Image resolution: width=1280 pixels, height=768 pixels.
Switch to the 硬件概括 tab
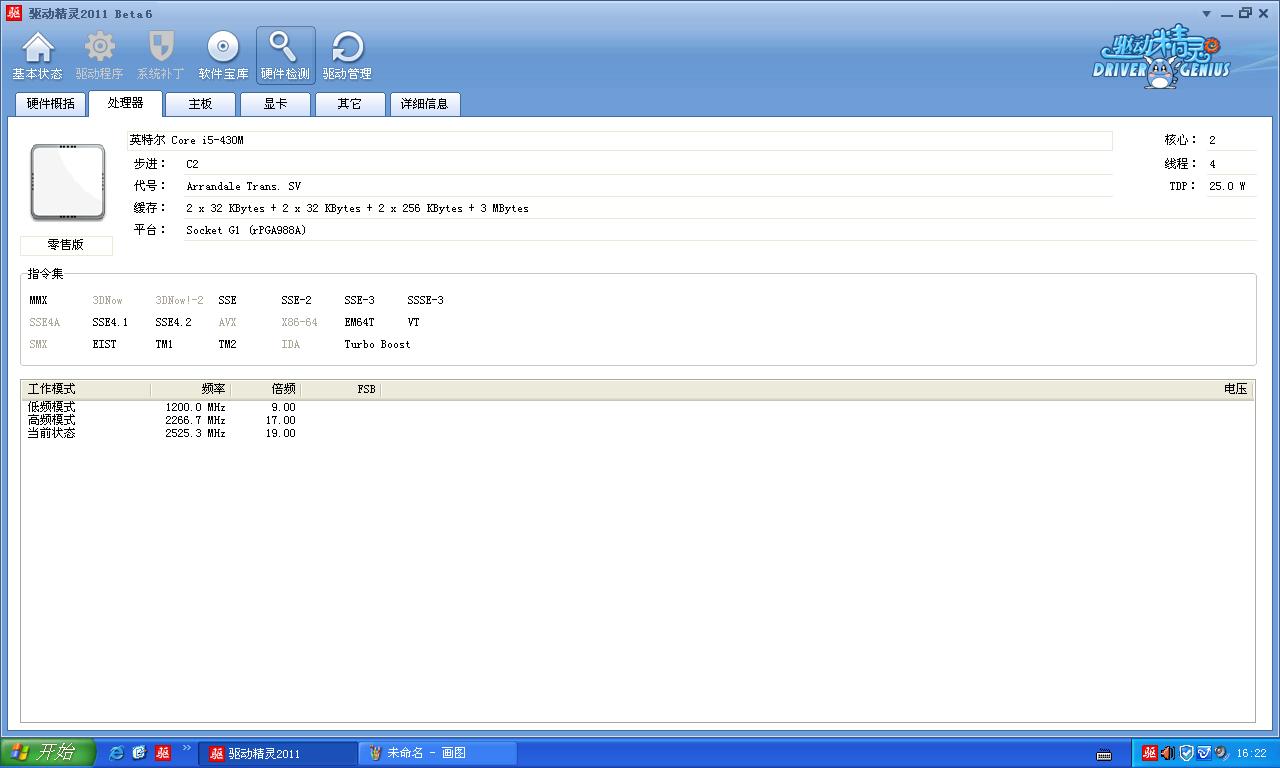[50, 104]
